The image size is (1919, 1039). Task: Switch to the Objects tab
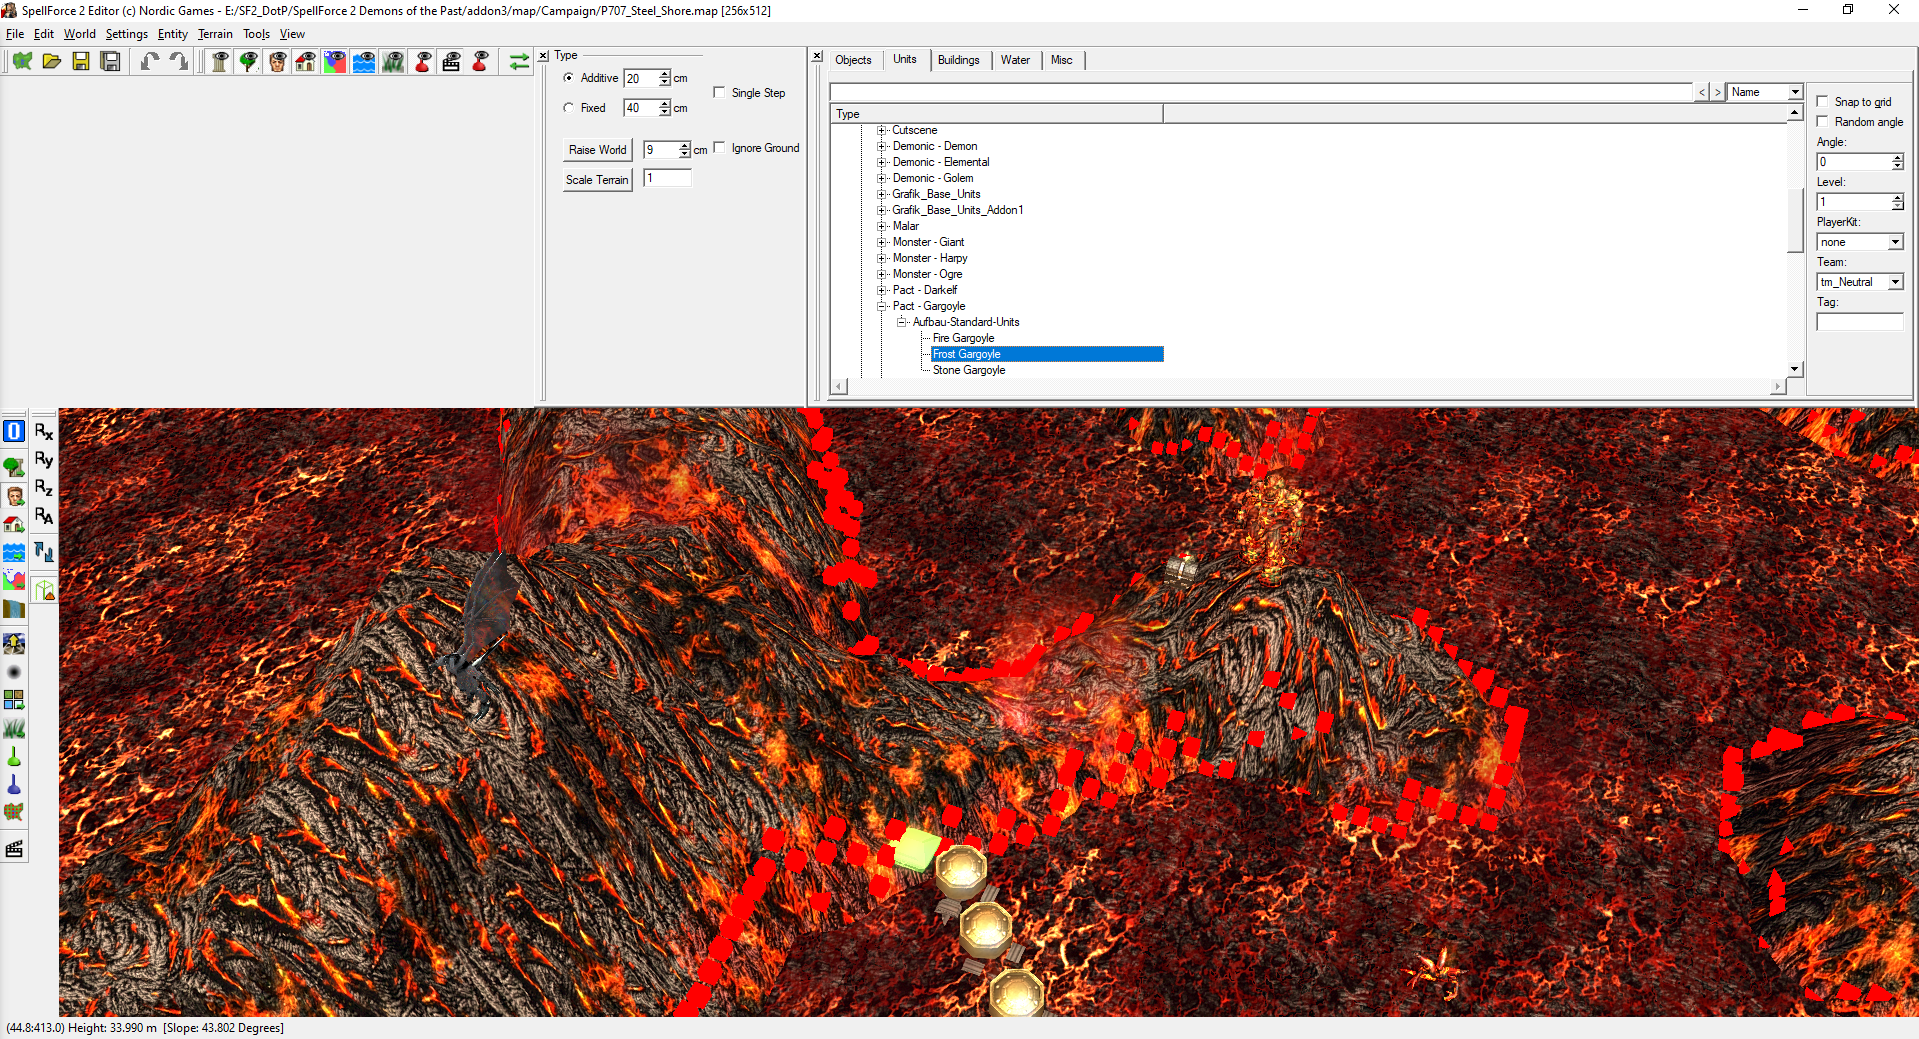tap(853, 60)
